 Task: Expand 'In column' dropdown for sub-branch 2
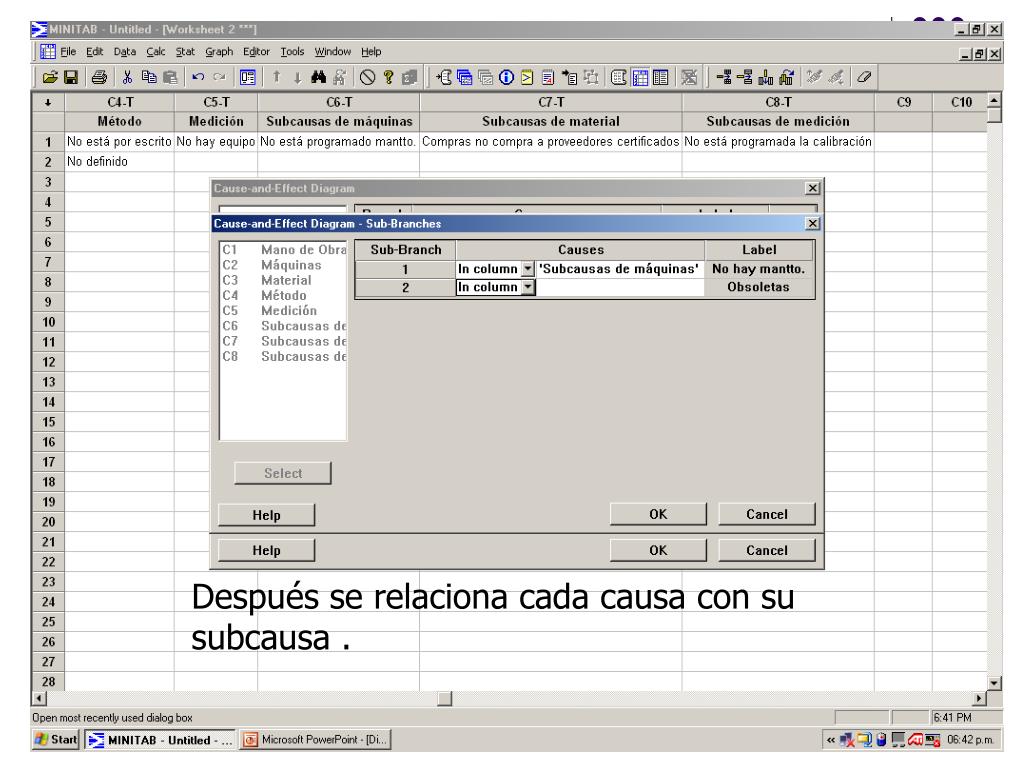pos(528,287)
